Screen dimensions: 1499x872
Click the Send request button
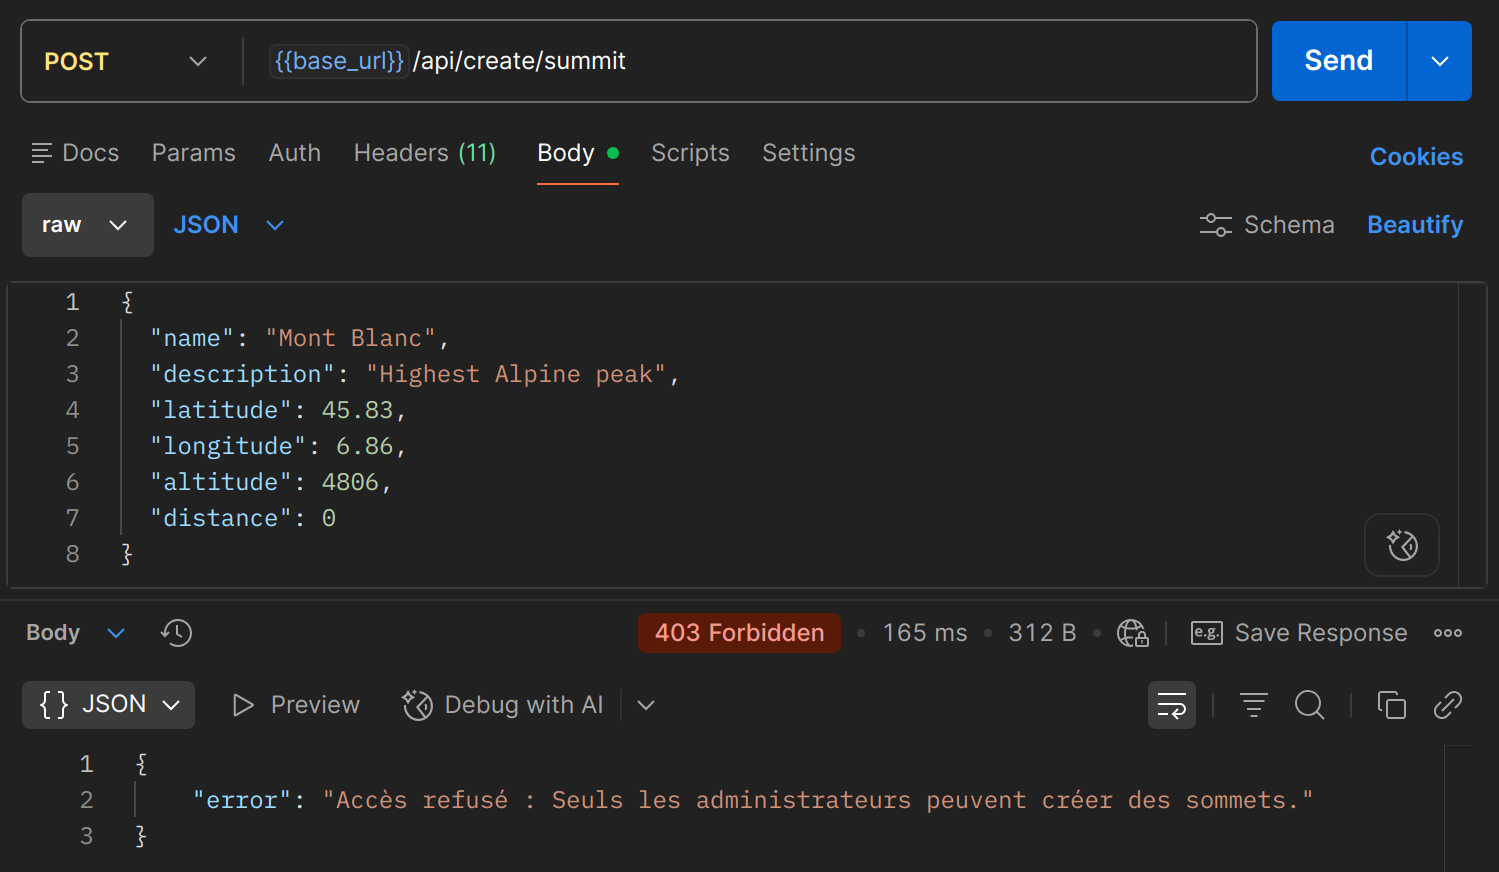click(x=1338, y=61)
